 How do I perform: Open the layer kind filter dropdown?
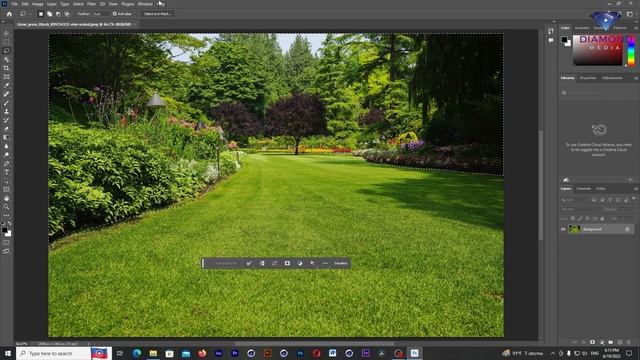coord(574,200)
